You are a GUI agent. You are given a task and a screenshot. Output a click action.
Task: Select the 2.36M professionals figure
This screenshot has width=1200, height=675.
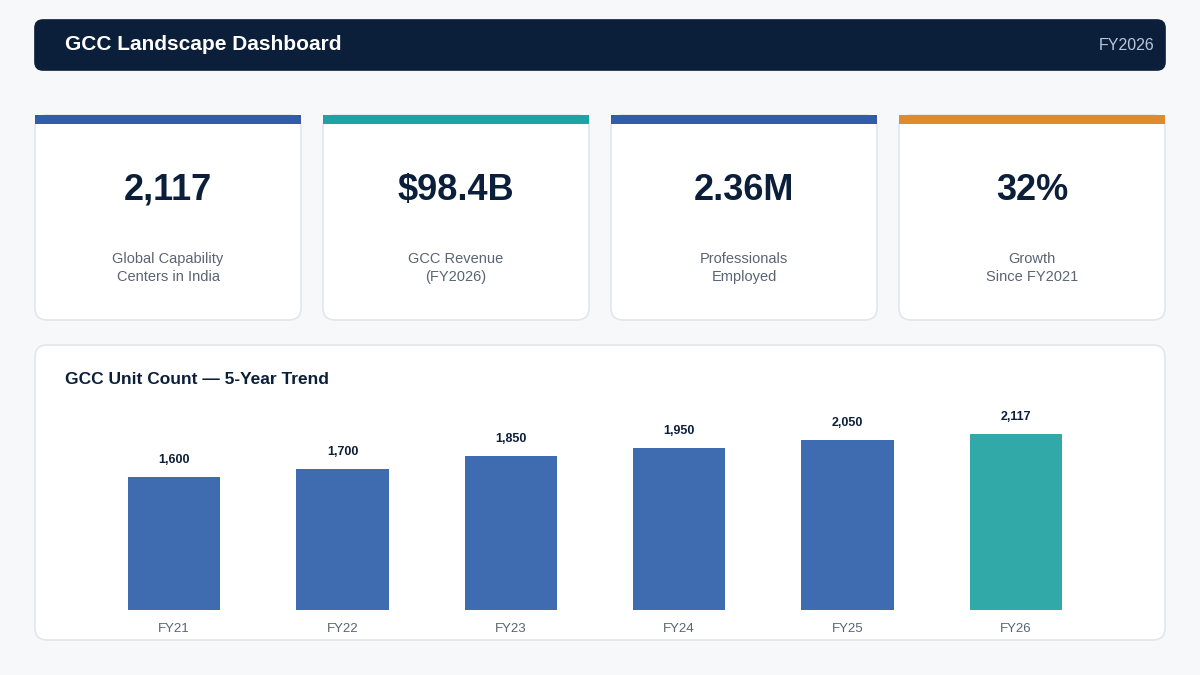(x=743, y=188)
